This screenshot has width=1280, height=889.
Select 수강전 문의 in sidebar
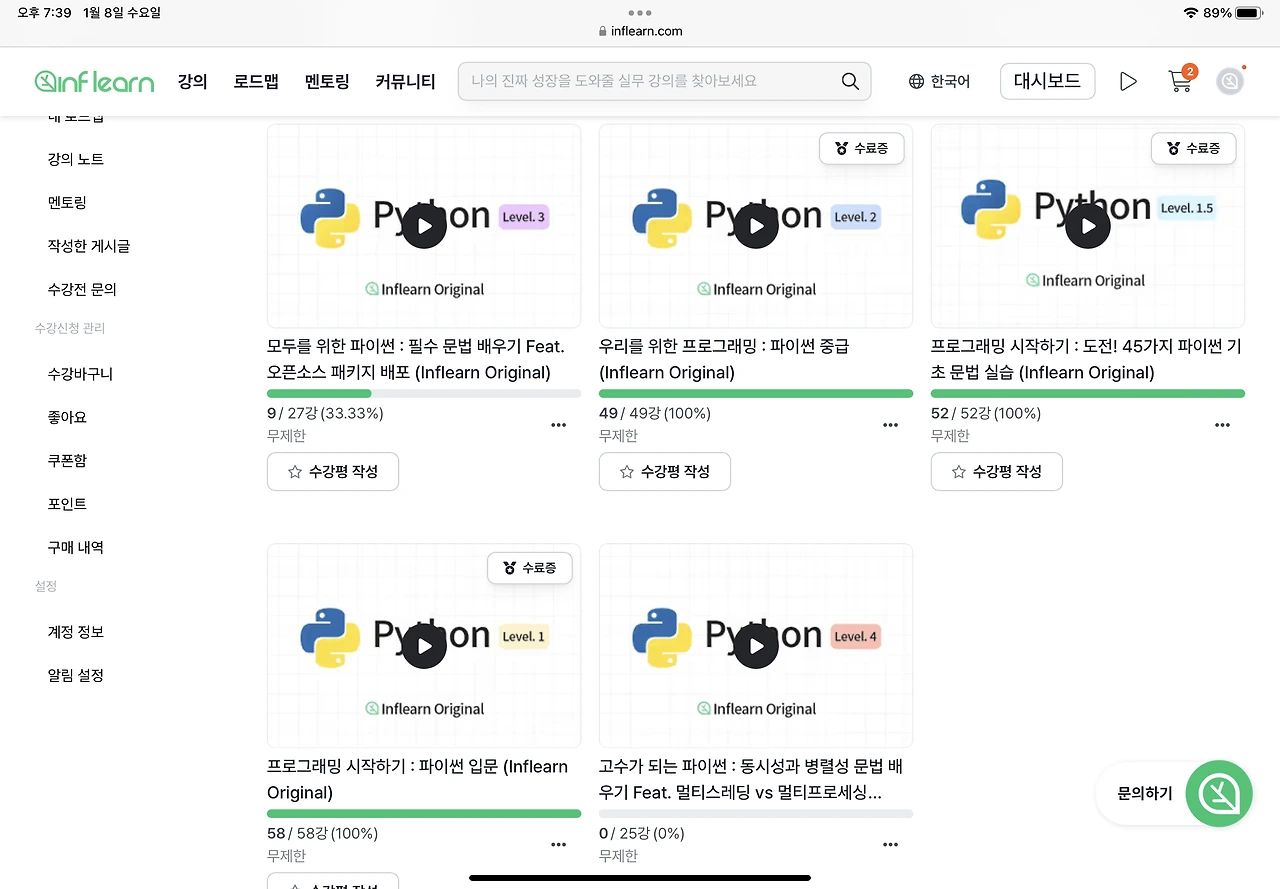coord(82,289)
